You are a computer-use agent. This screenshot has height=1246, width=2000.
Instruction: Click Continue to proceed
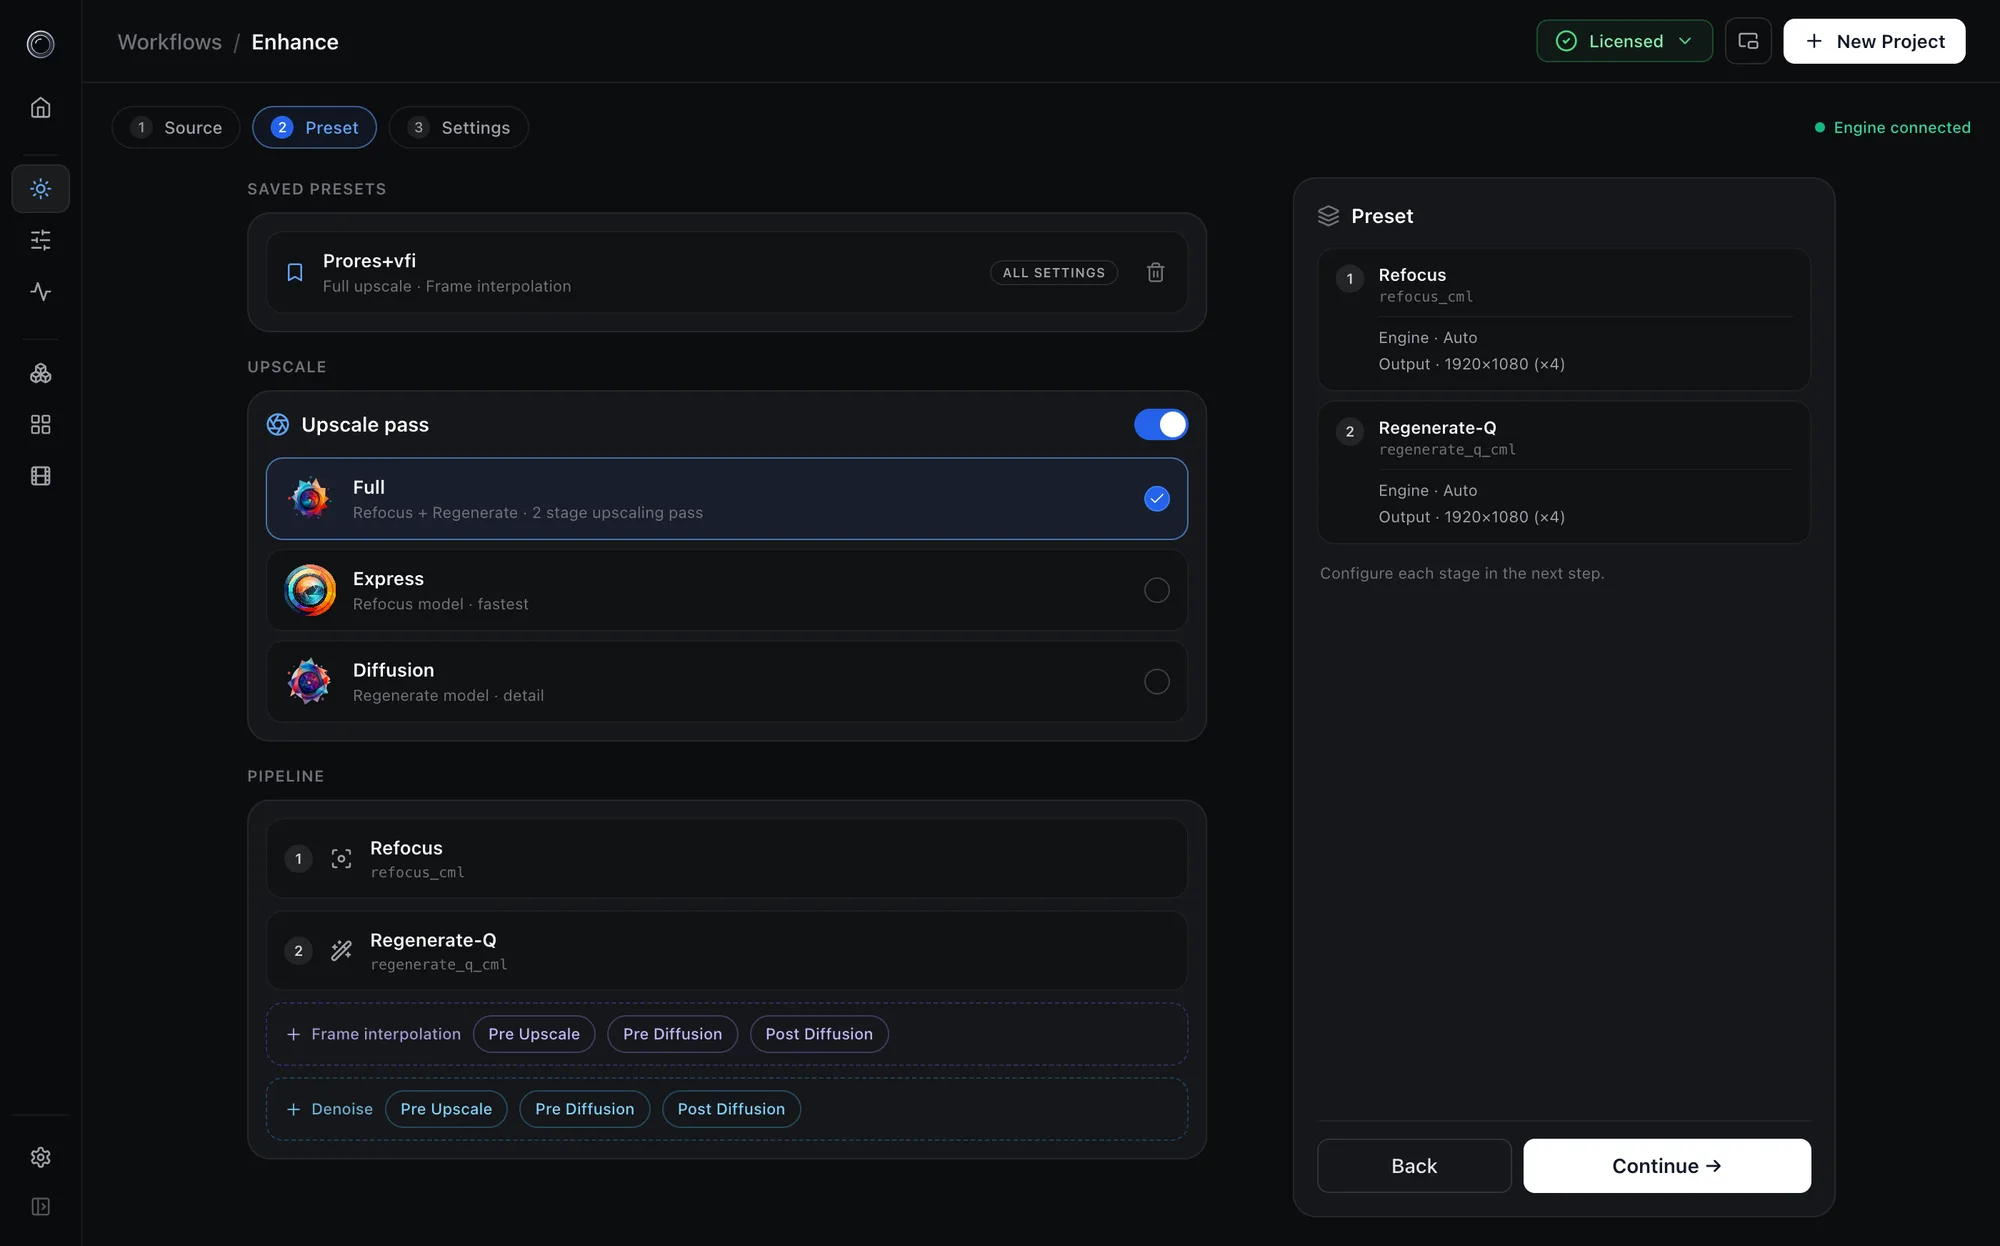(1667, 1166)
